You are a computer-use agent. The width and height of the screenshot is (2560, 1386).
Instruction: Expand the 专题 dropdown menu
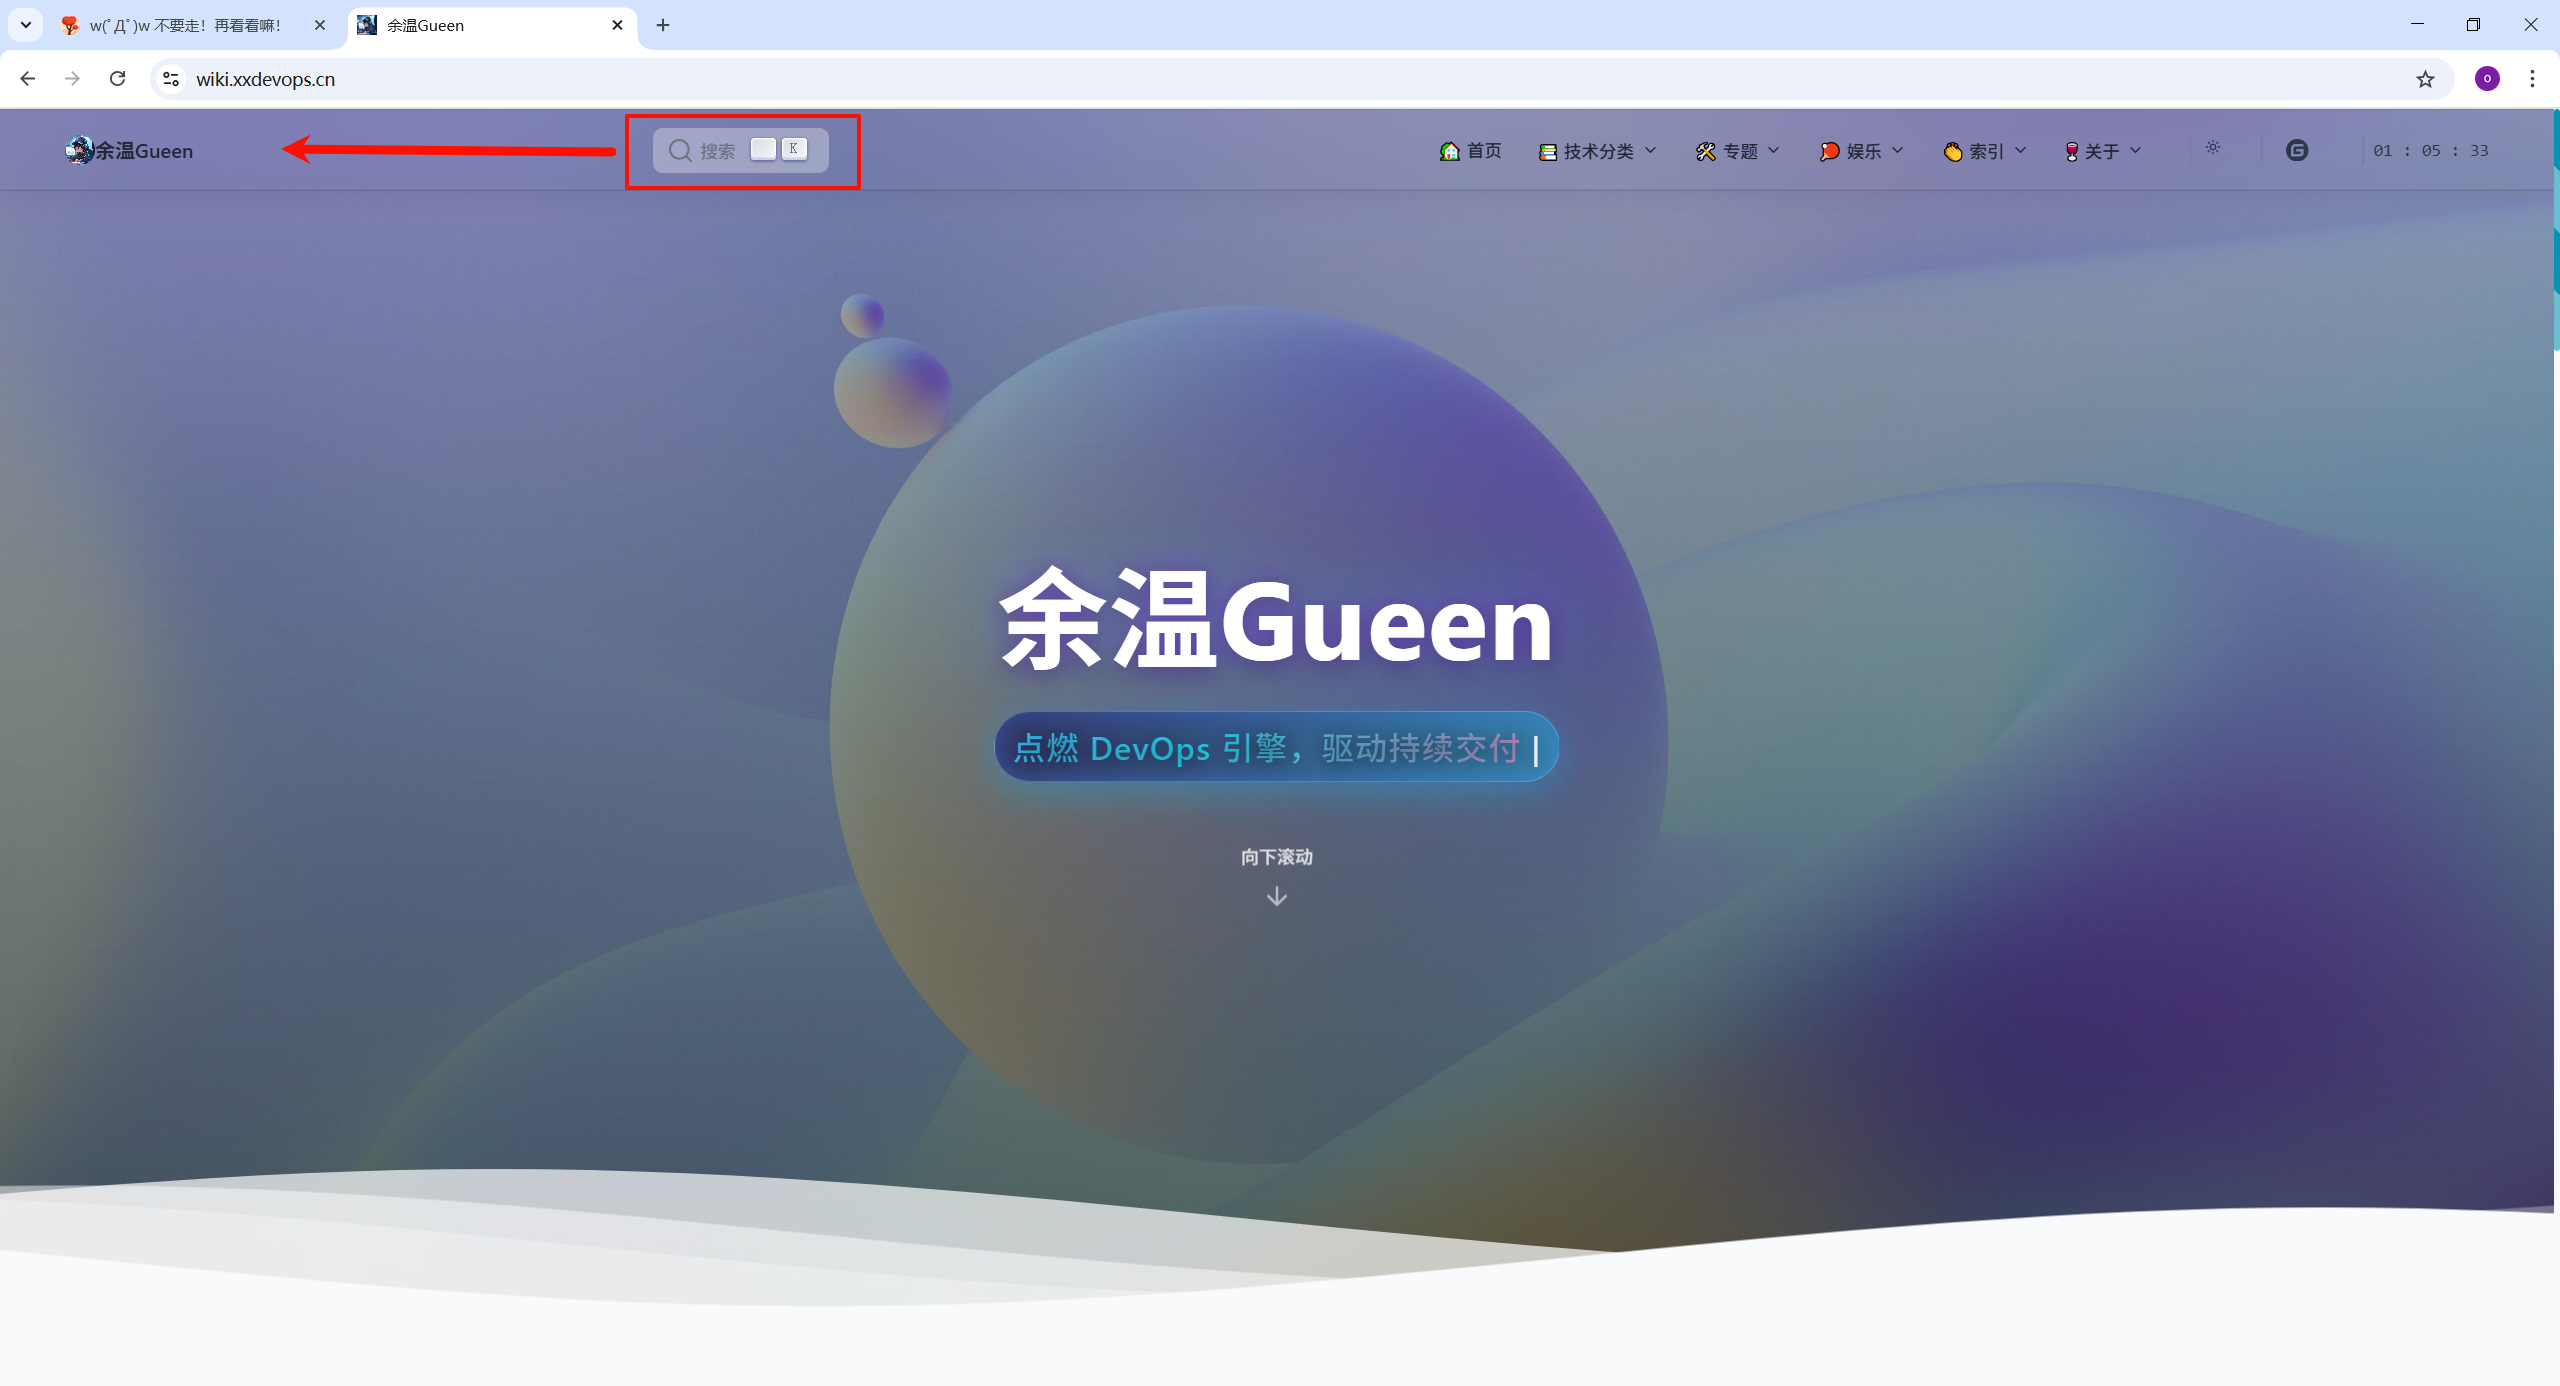[x=1738, y=151]
